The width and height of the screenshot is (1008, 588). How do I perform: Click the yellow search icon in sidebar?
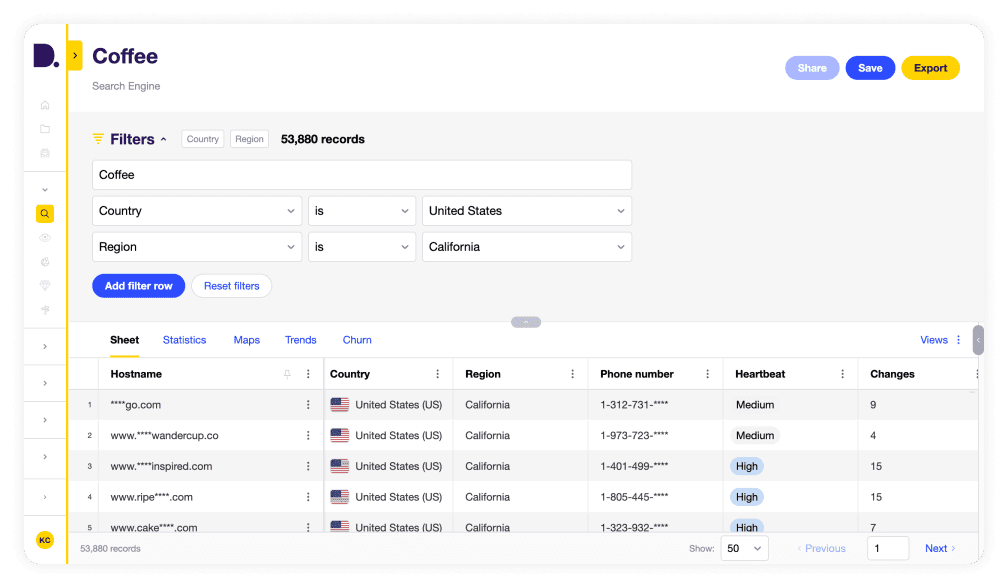click(45, 213)
